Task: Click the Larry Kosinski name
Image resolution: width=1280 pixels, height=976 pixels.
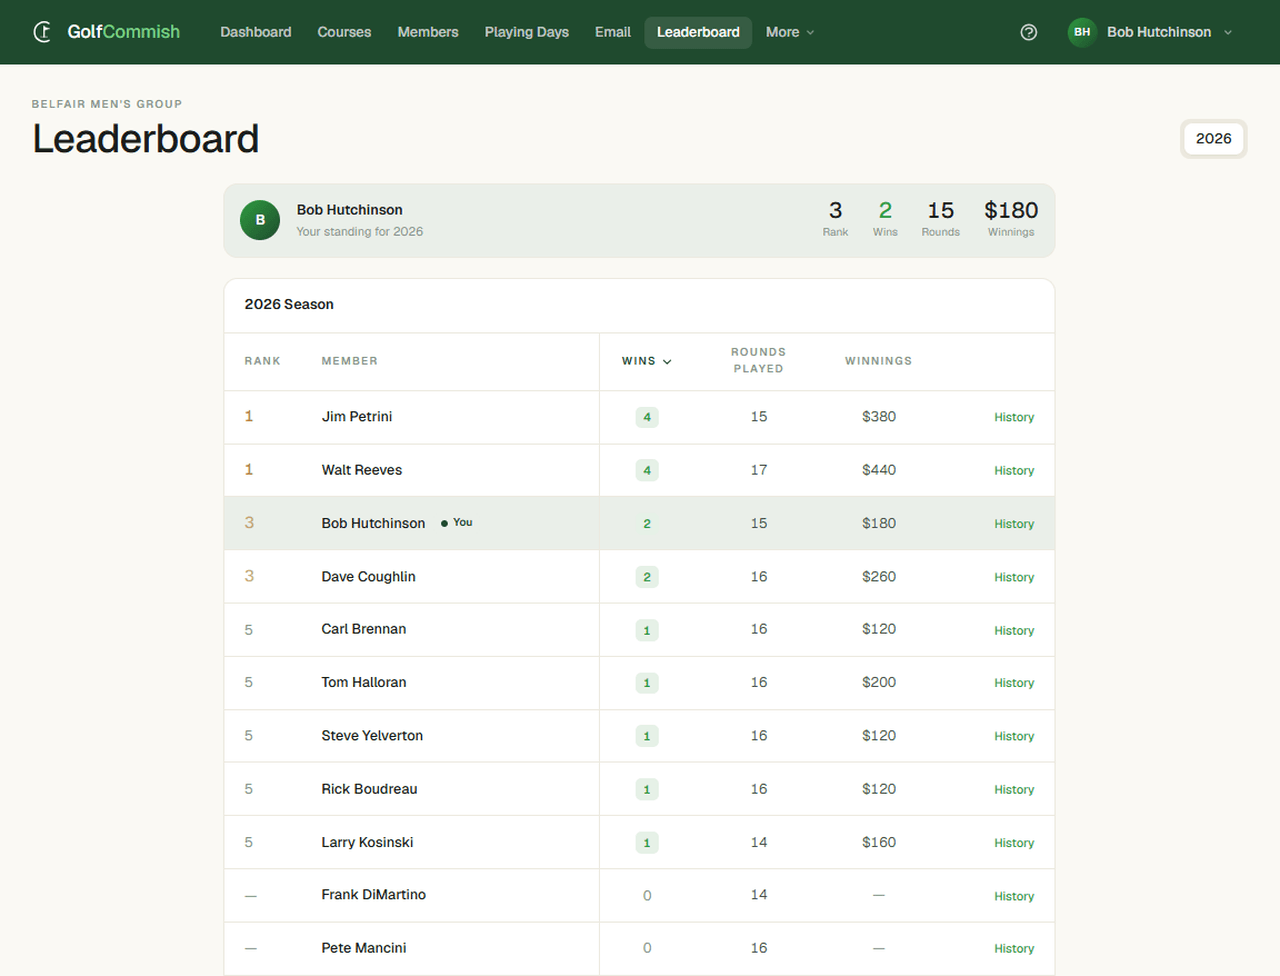Action: tap(367, 842)
